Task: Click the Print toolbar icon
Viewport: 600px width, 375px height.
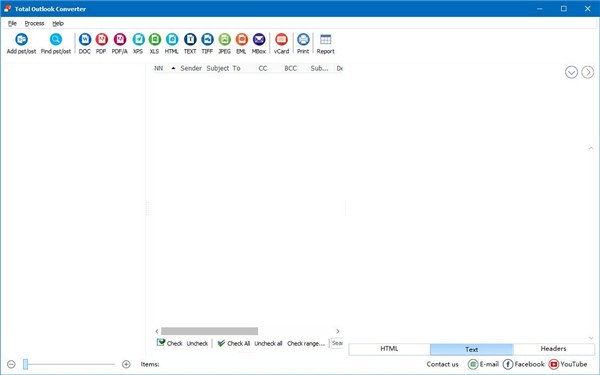Action: pyautogui.click(x=303, y=44)
